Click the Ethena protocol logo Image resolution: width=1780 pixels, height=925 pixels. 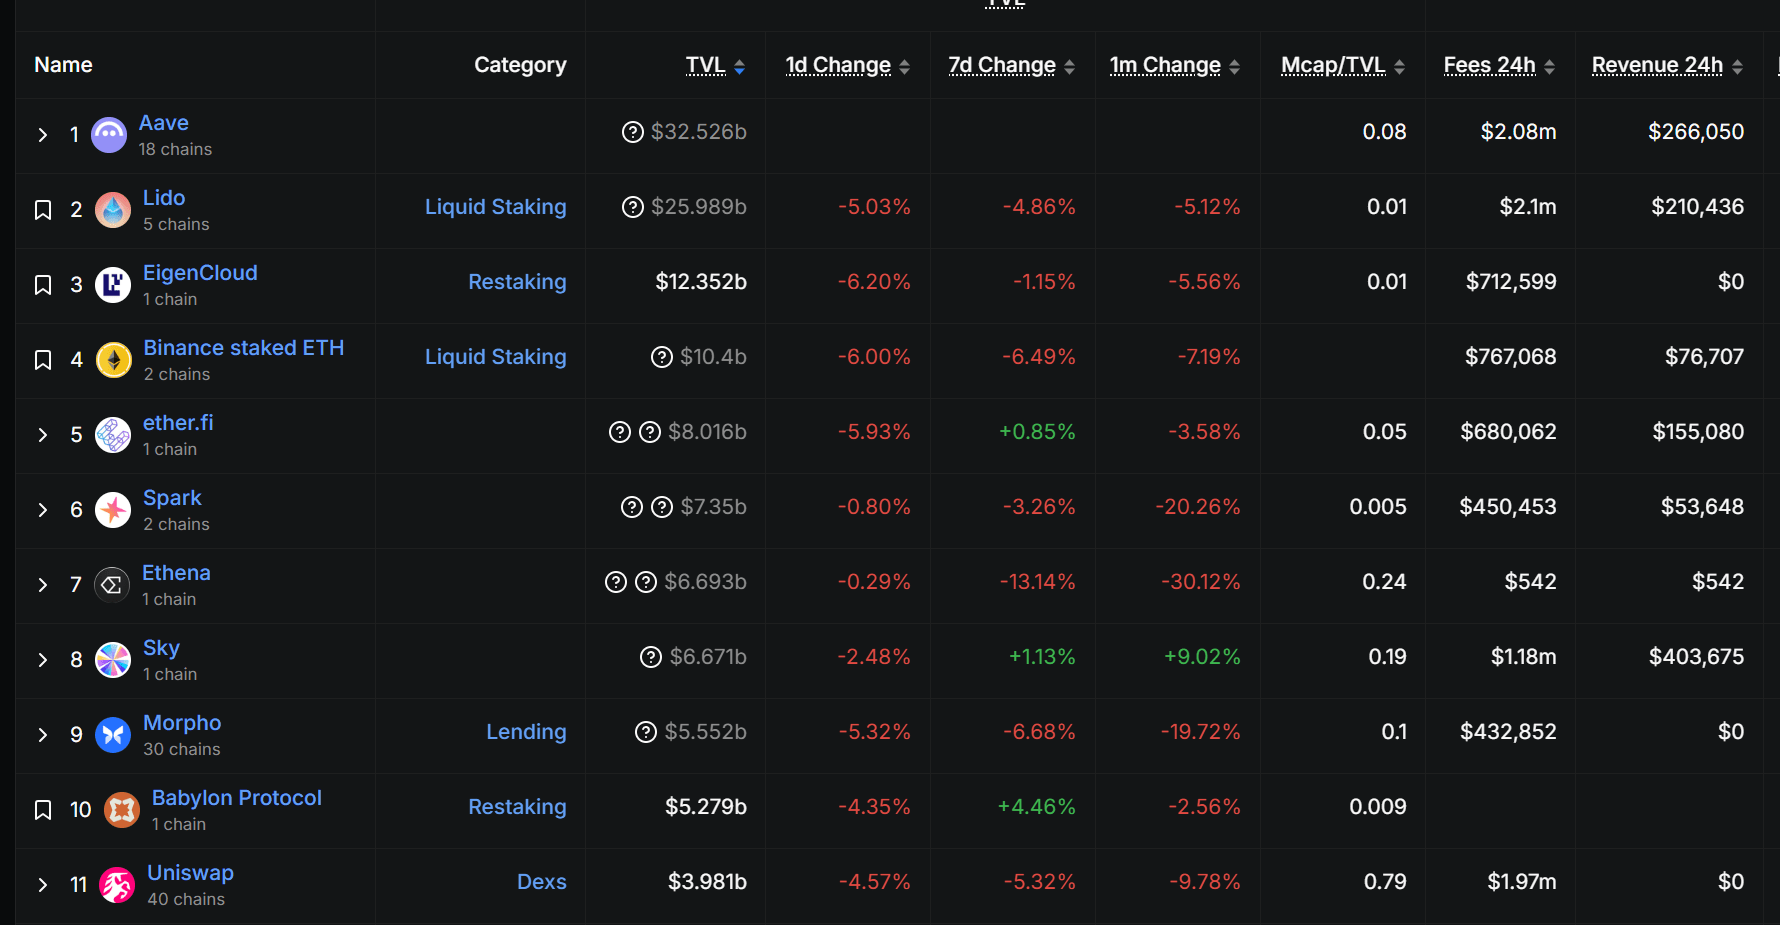point(112,585)
